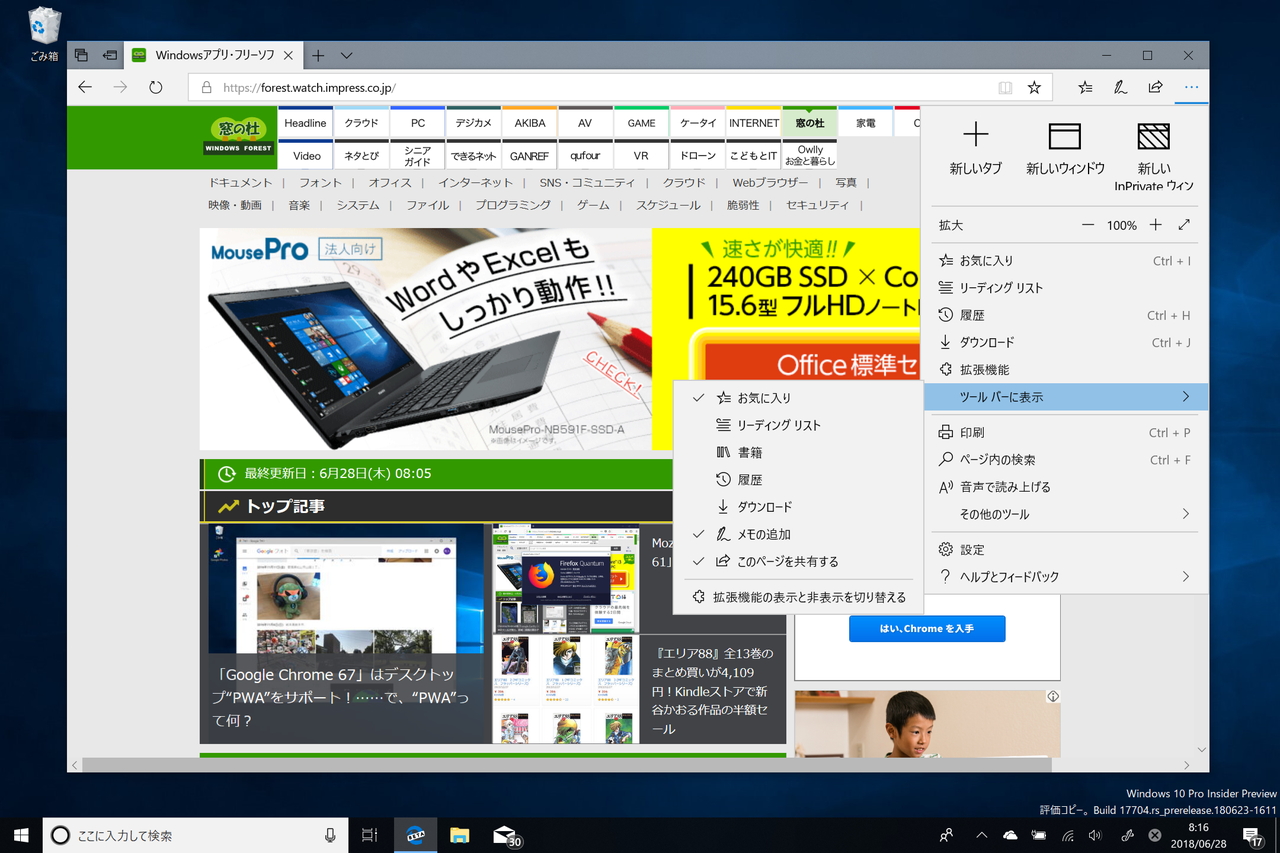This screenshot has width=1280, height=853.
Task: Open the Favorites hub icon on the toolbar
Action: coord(1084,87)
